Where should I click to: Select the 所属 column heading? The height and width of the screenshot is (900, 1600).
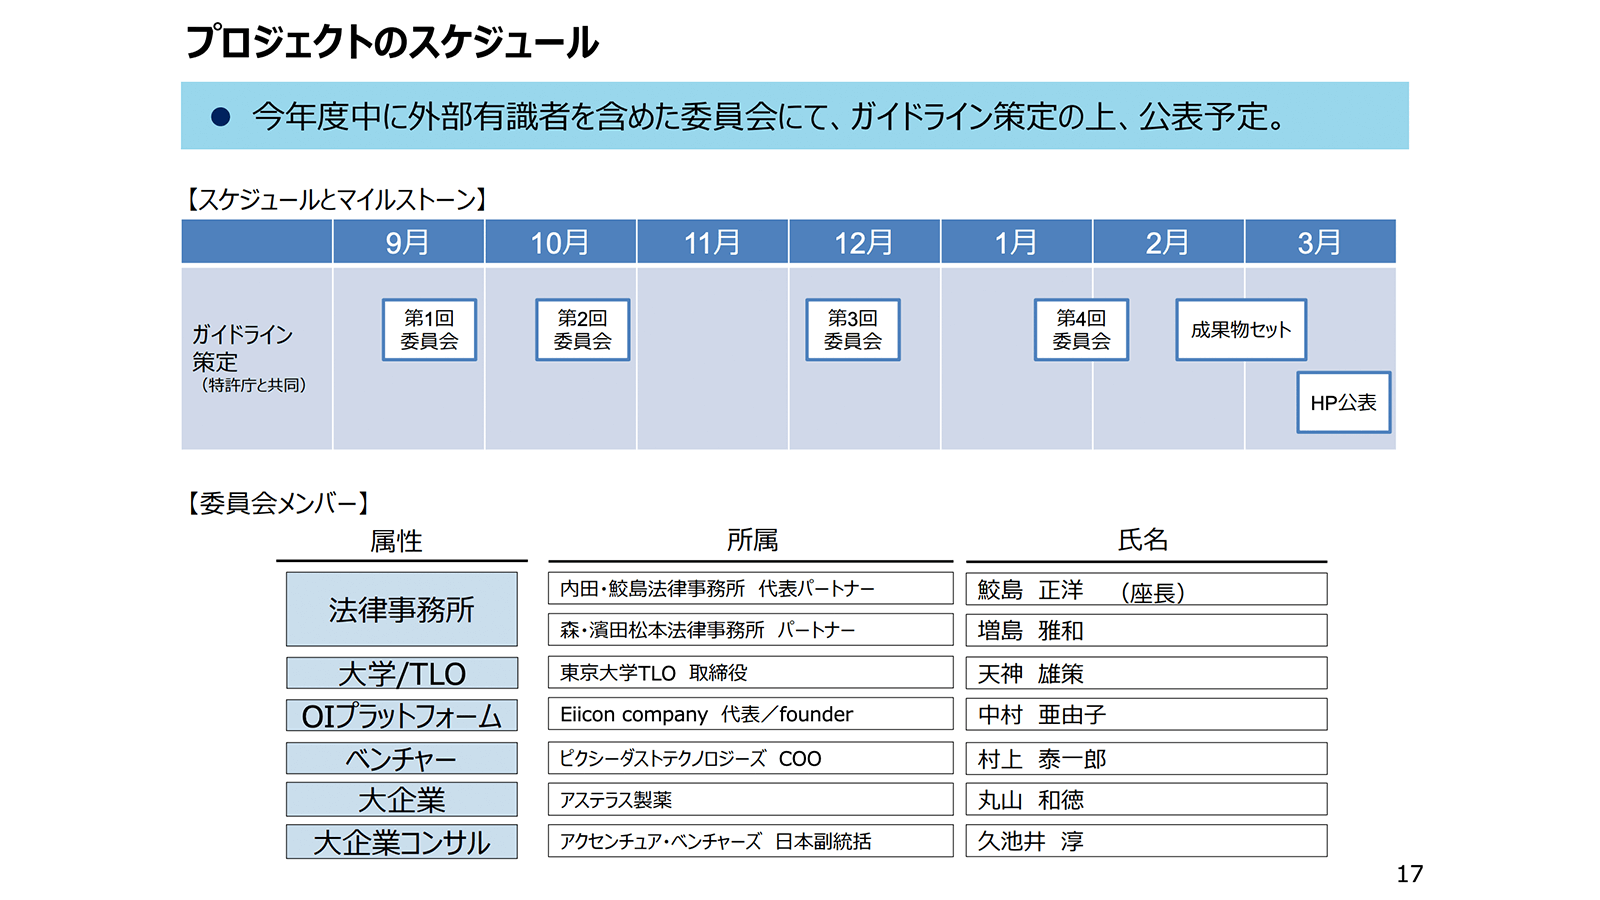tap(752, 541)
